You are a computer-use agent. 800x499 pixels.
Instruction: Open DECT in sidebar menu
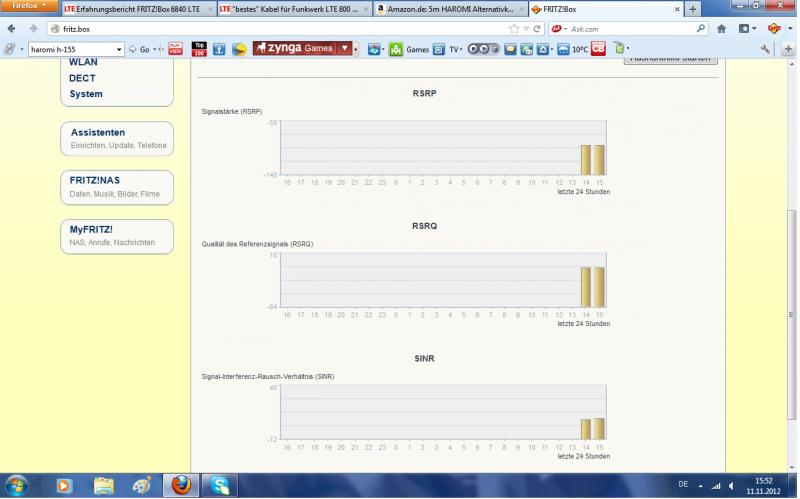(82, 78)
